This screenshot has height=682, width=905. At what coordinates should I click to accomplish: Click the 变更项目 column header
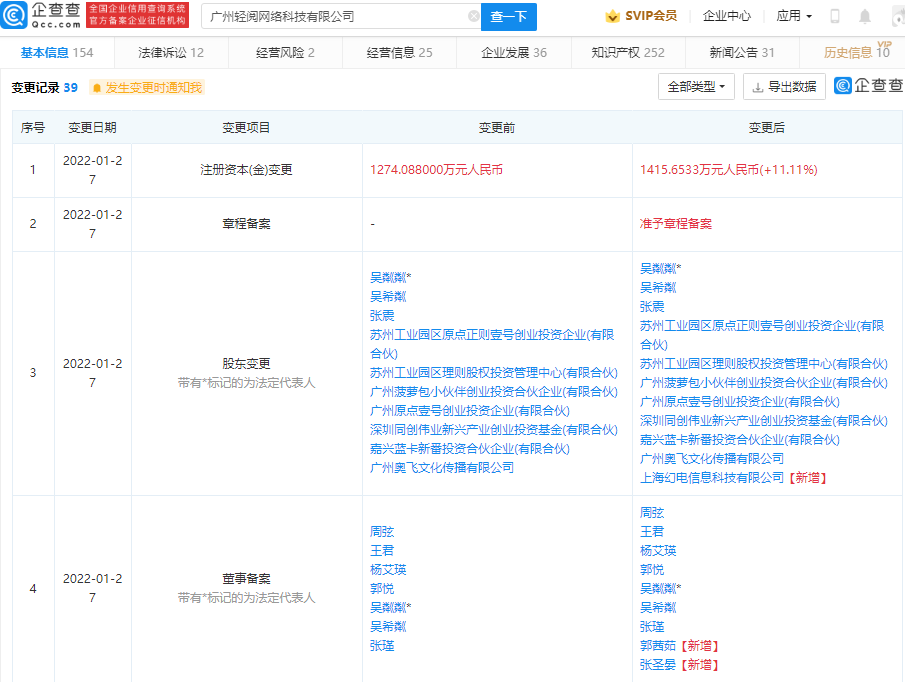[246, 128]
